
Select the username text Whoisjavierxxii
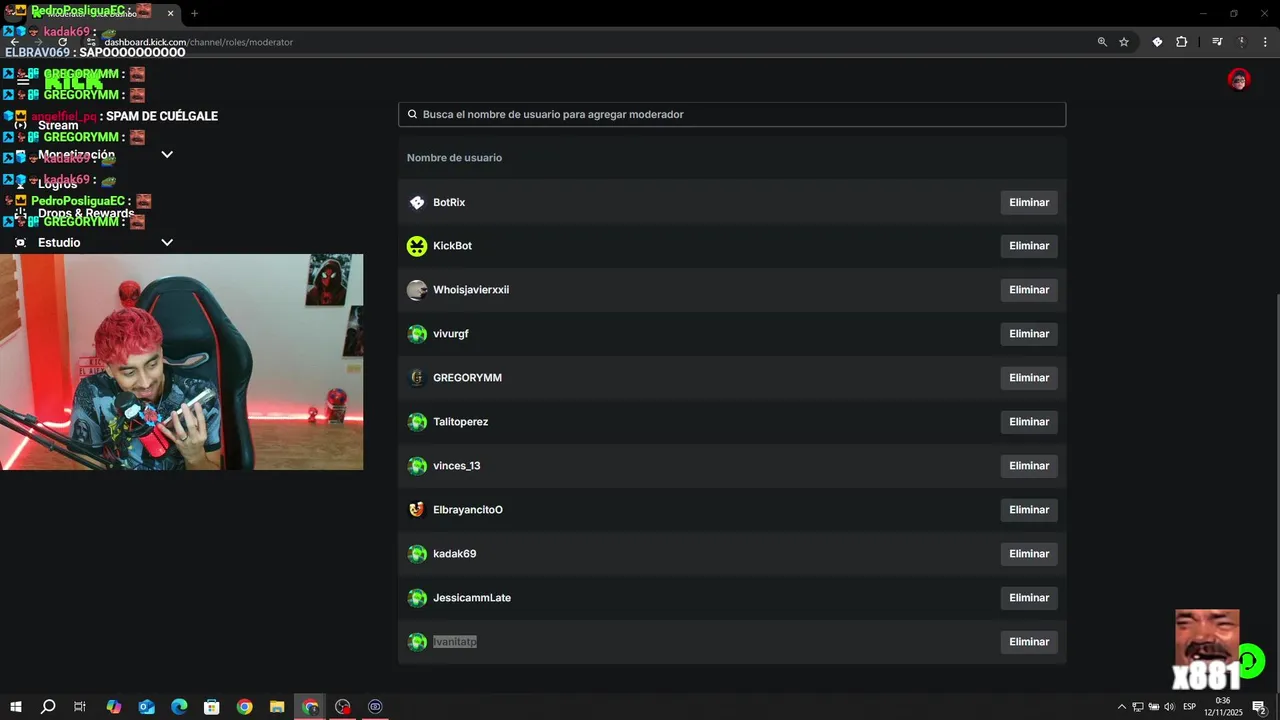coord(471,290)
